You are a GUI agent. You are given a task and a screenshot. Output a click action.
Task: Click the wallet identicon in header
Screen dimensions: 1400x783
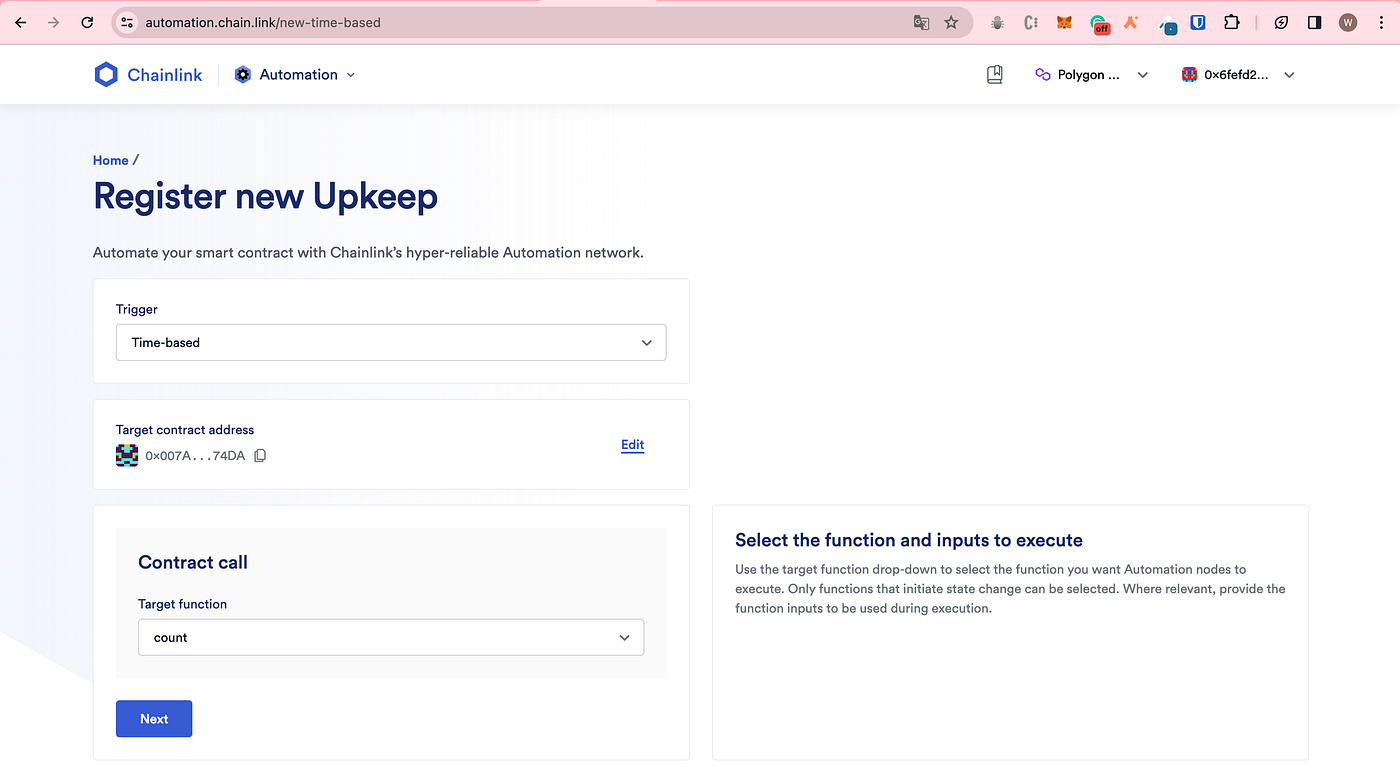click(1189, 75)
